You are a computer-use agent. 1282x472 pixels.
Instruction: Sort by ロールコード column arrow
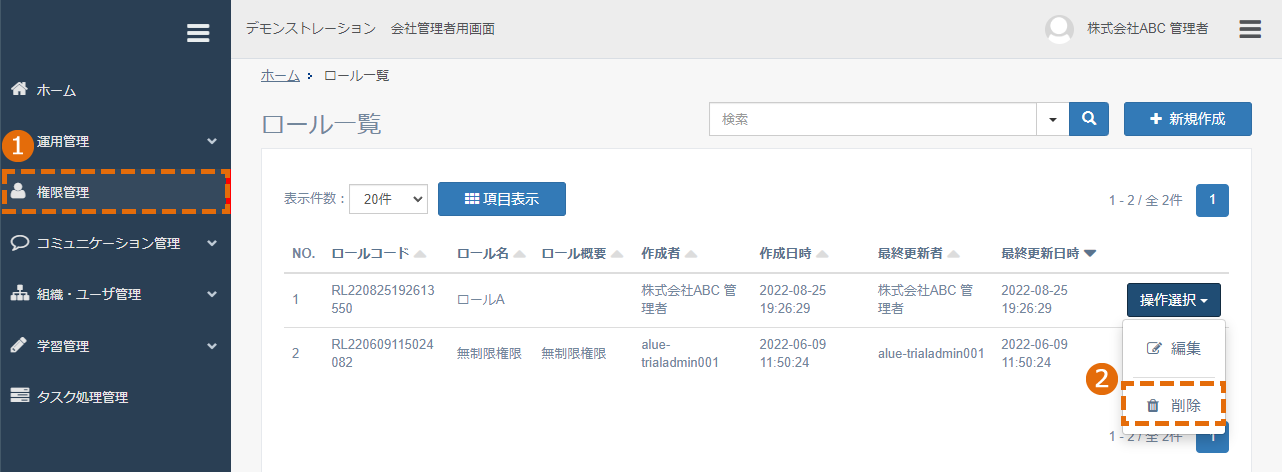[x=420, y=254]
